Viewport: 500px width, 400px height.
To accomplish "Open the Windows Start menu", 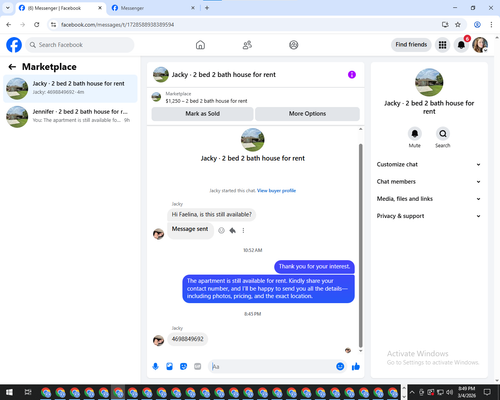I will [x=9, y=392].
